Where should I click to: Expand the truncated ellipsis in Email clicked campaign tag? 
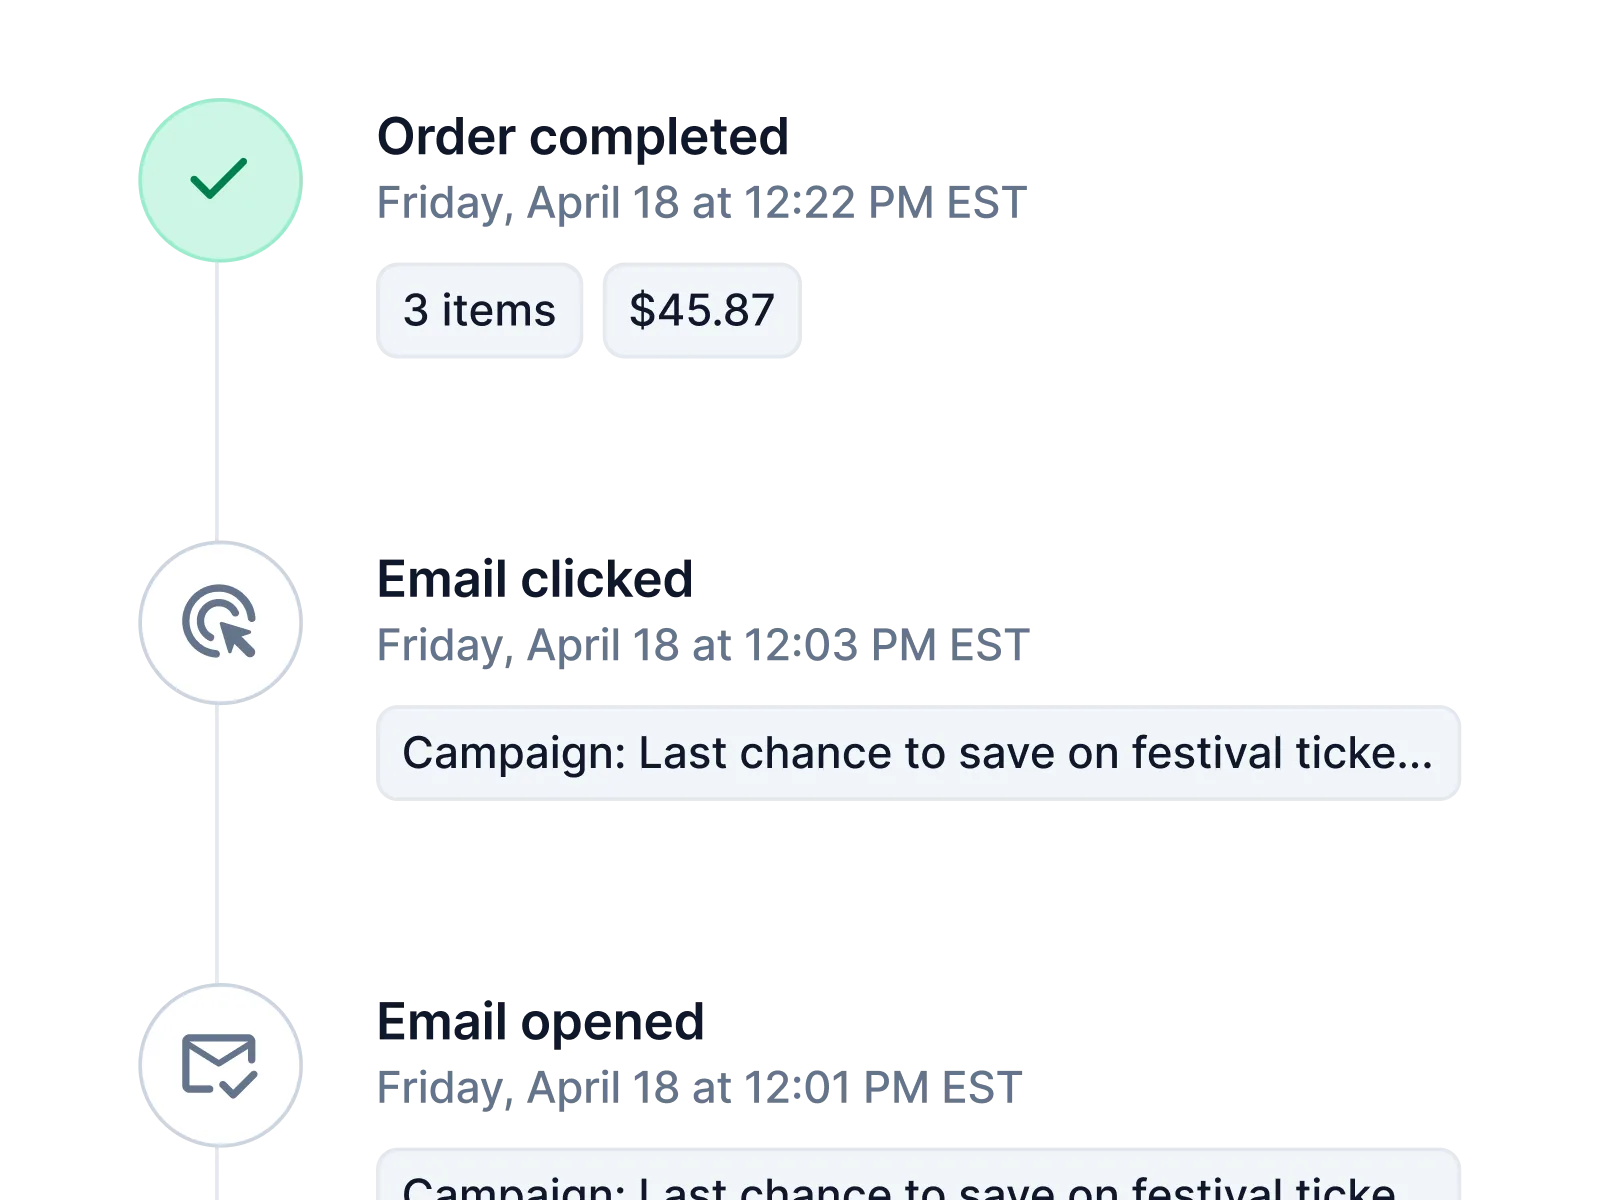[x=1414, y=756]
